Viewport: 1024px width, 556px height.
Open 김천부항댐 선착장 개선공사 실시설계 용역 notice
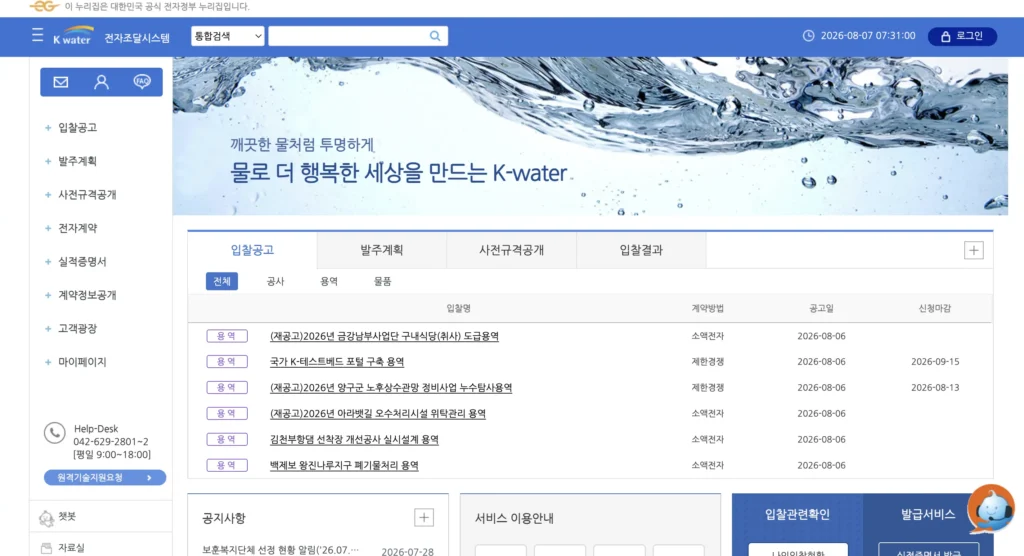tap(354, 440)
